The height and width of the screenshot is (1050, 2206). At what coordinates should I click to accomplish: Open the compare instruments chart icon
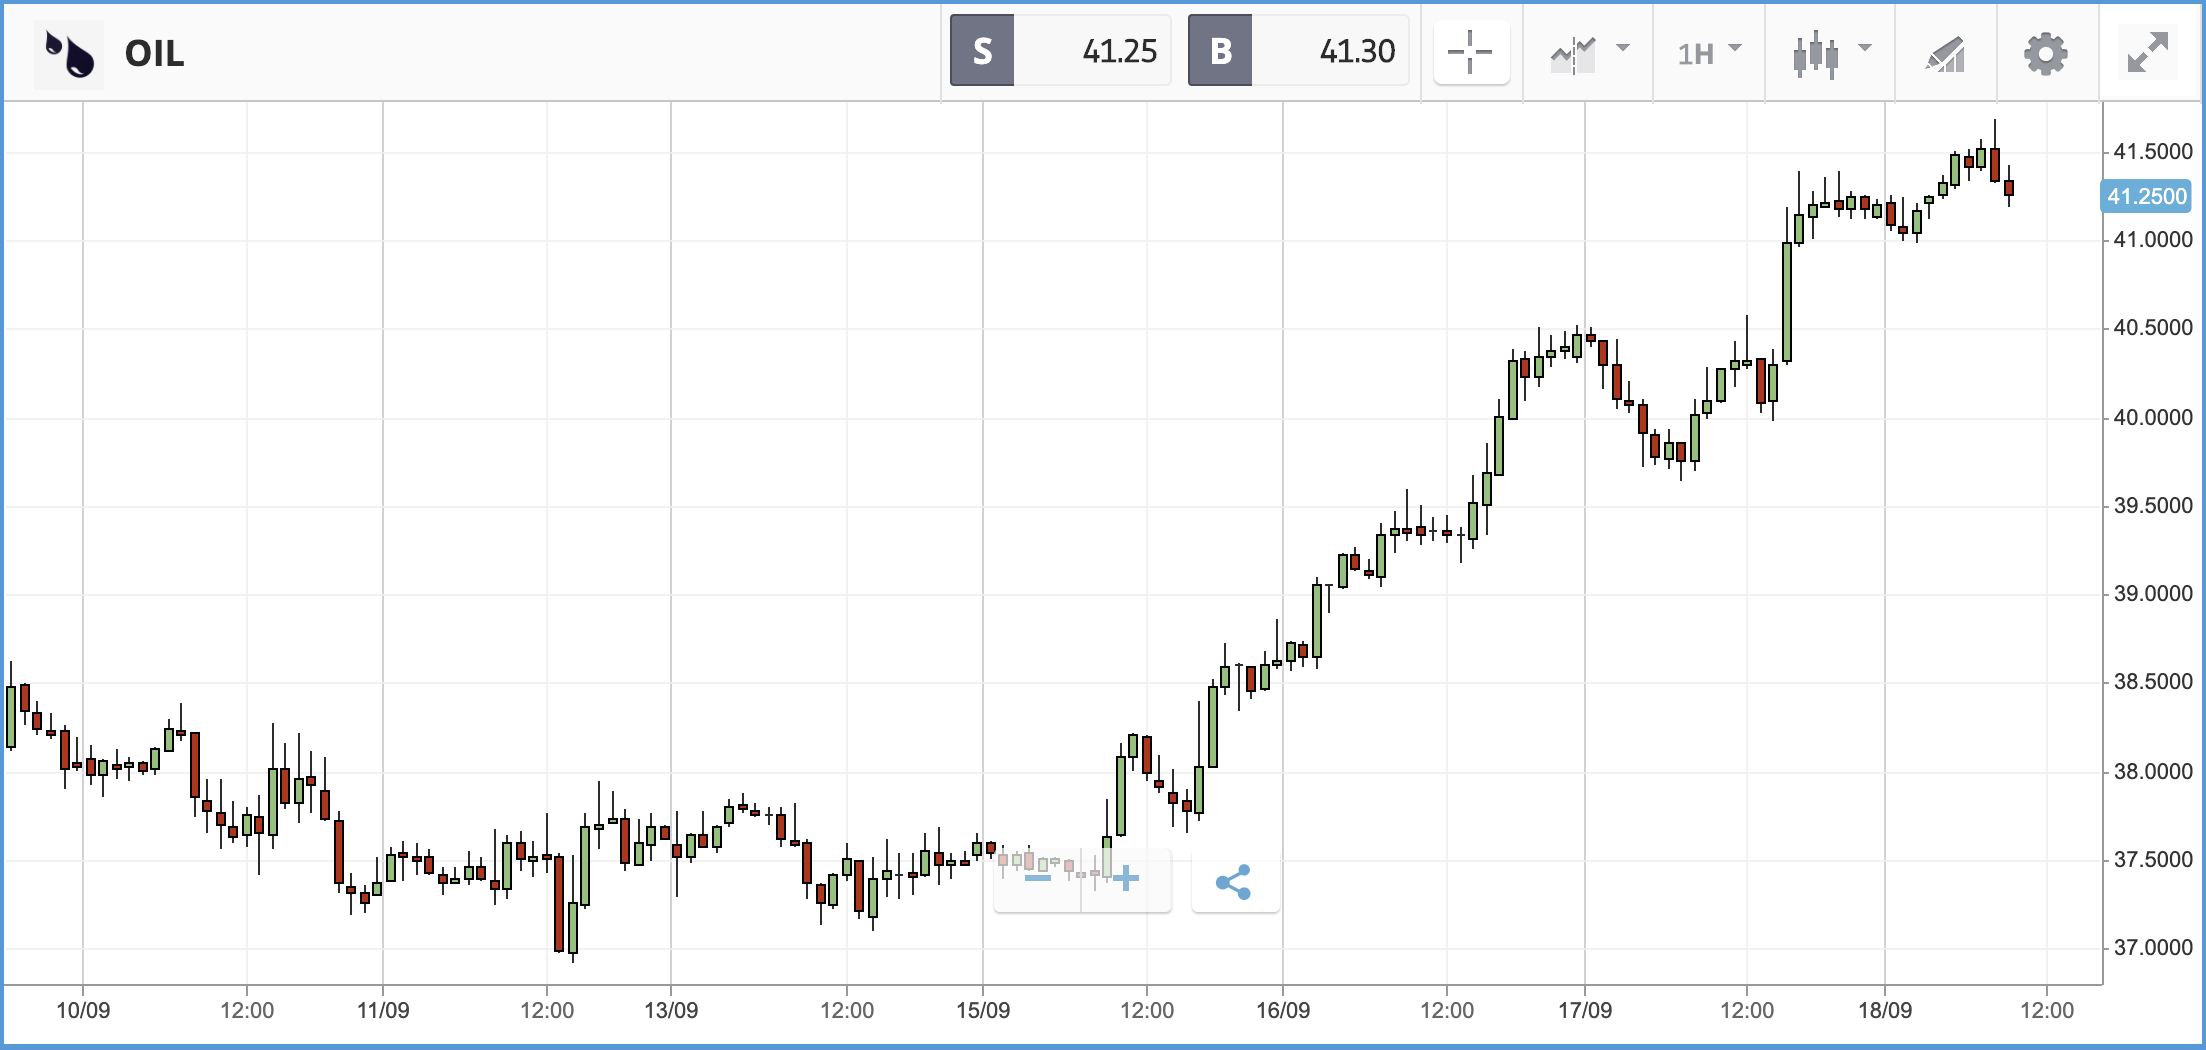click(x=1573, y=54)
